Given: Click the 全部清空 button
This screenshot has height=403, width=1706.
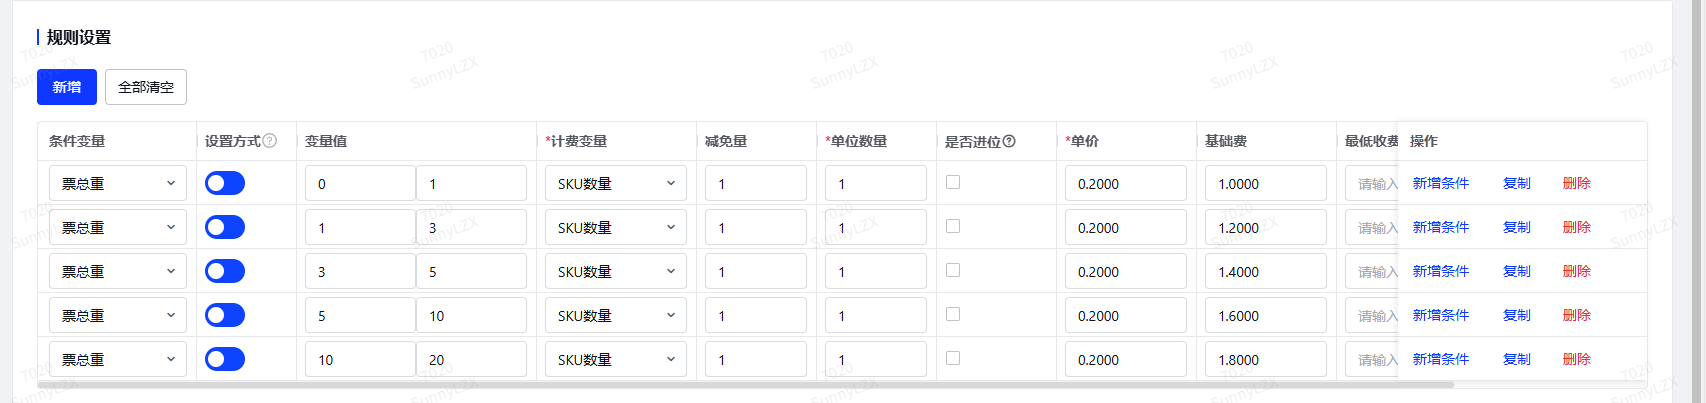Looking at the screenshot, I should tap(146, 87).
